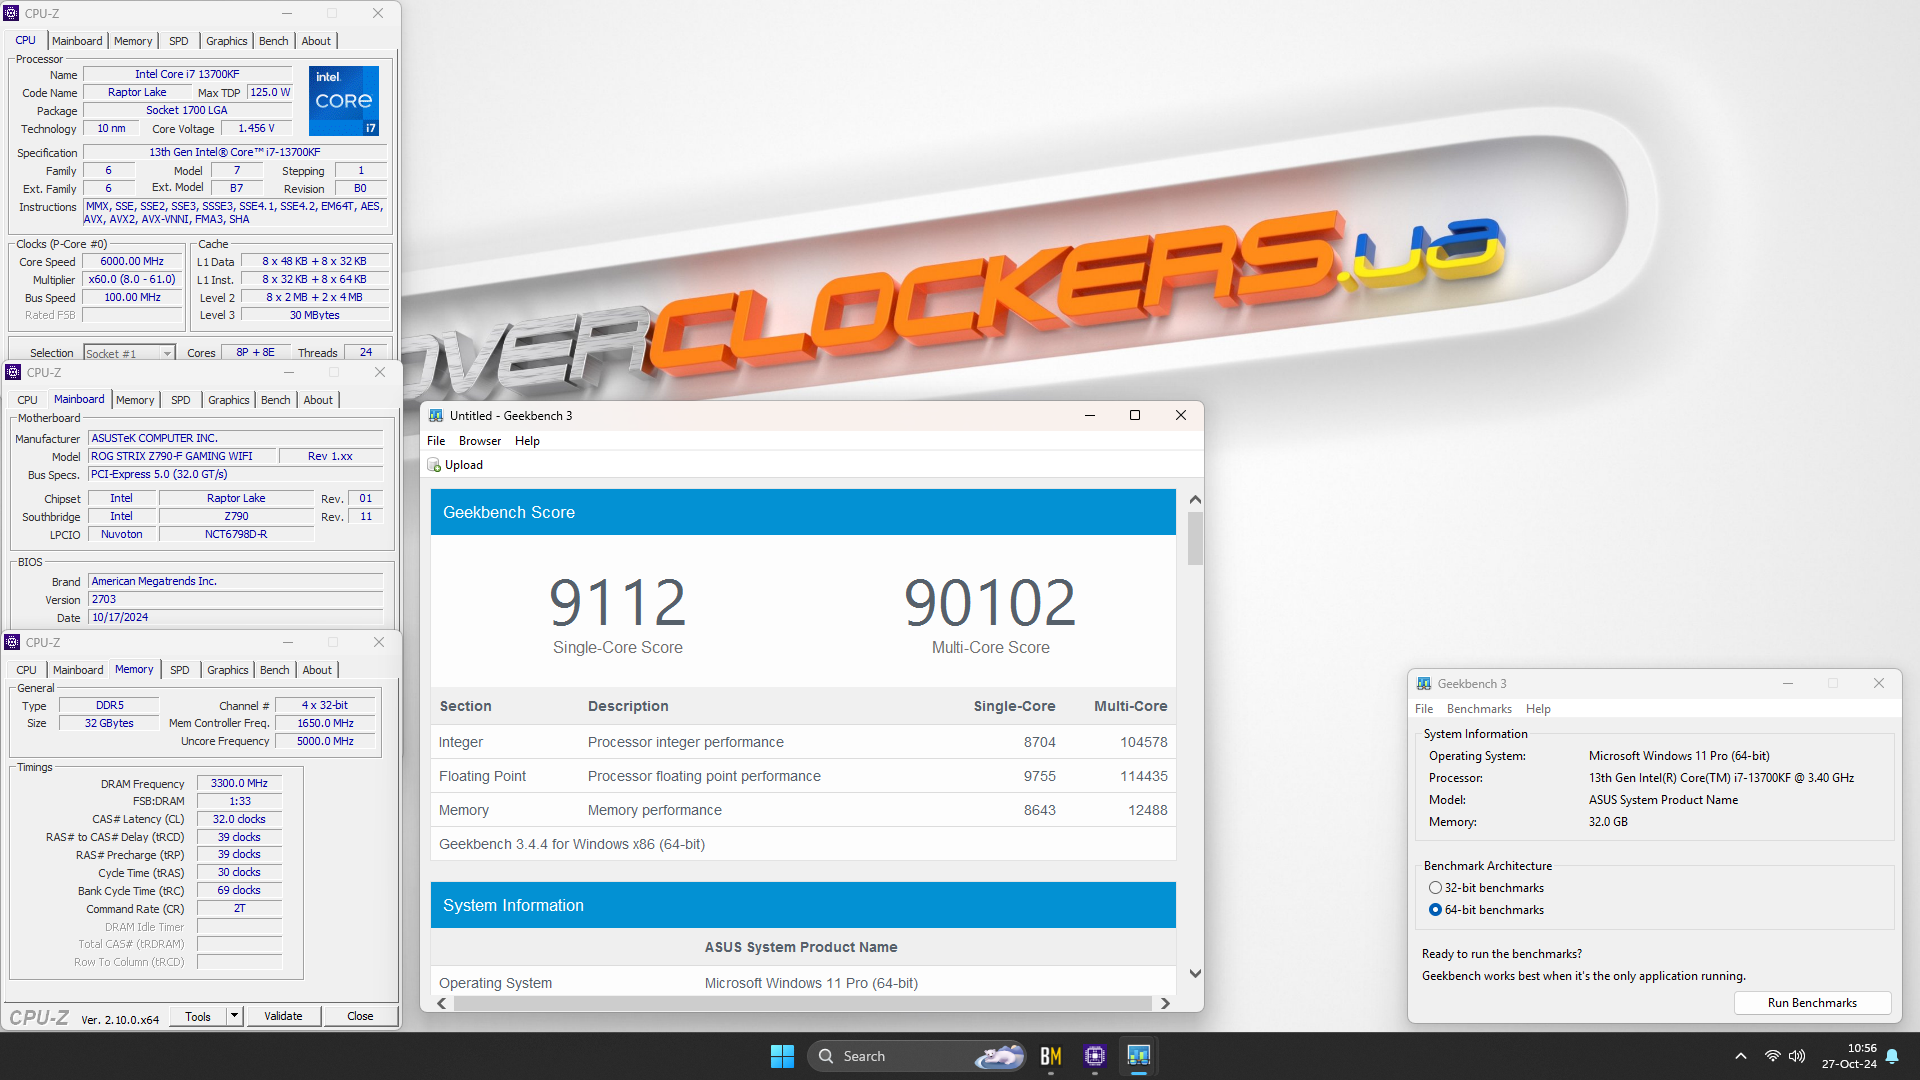Click scroll left arrow in Geekbench results

tap(442, 1003)
